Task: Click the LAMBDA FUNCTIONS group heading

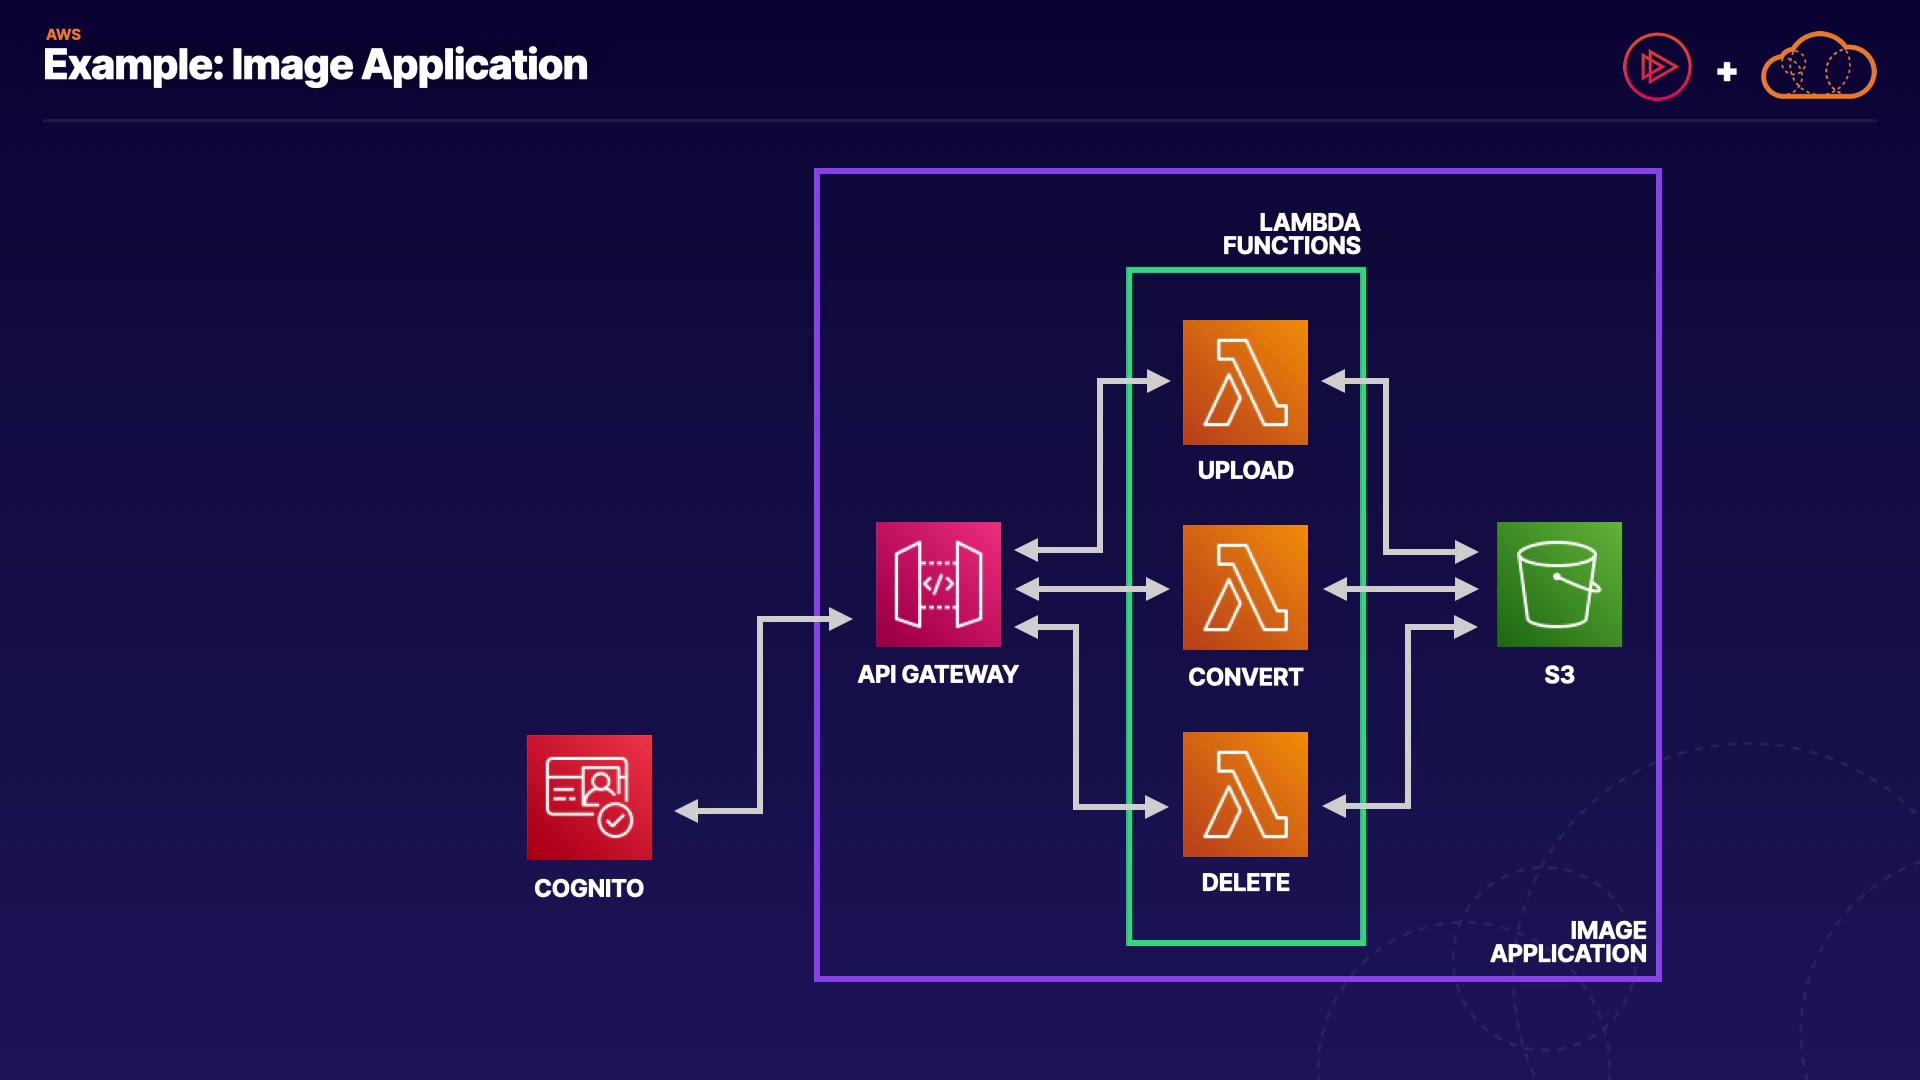Action: (1291, 234)
